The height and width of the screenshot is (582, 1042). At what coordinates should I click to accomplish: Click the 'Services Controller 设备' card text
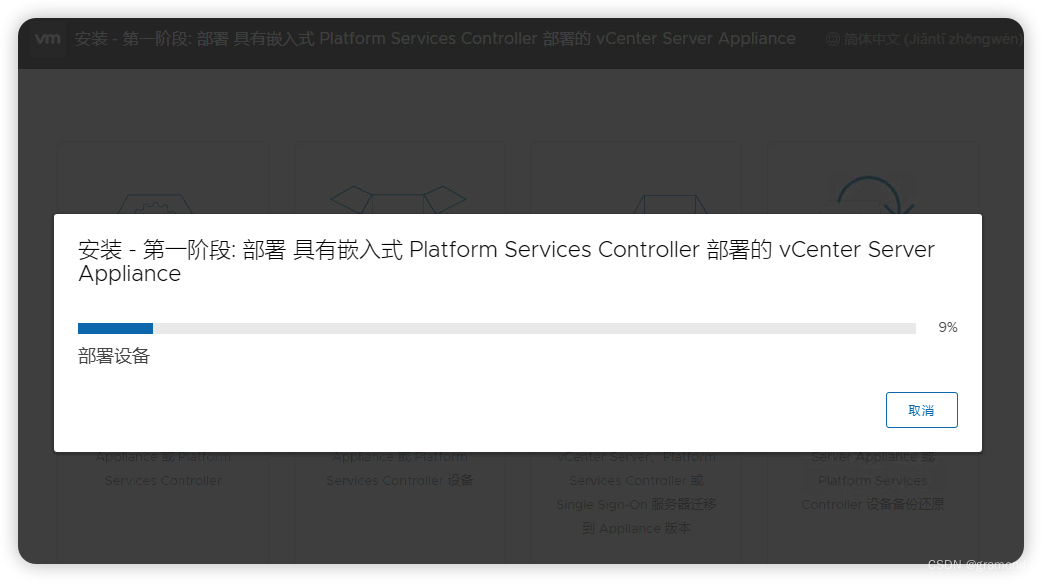point(399,480)
